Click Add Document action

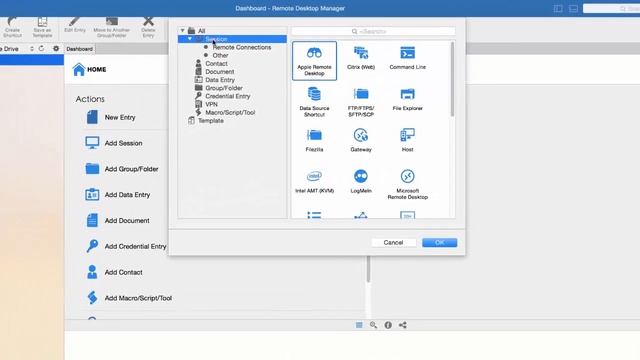(127, 220)
